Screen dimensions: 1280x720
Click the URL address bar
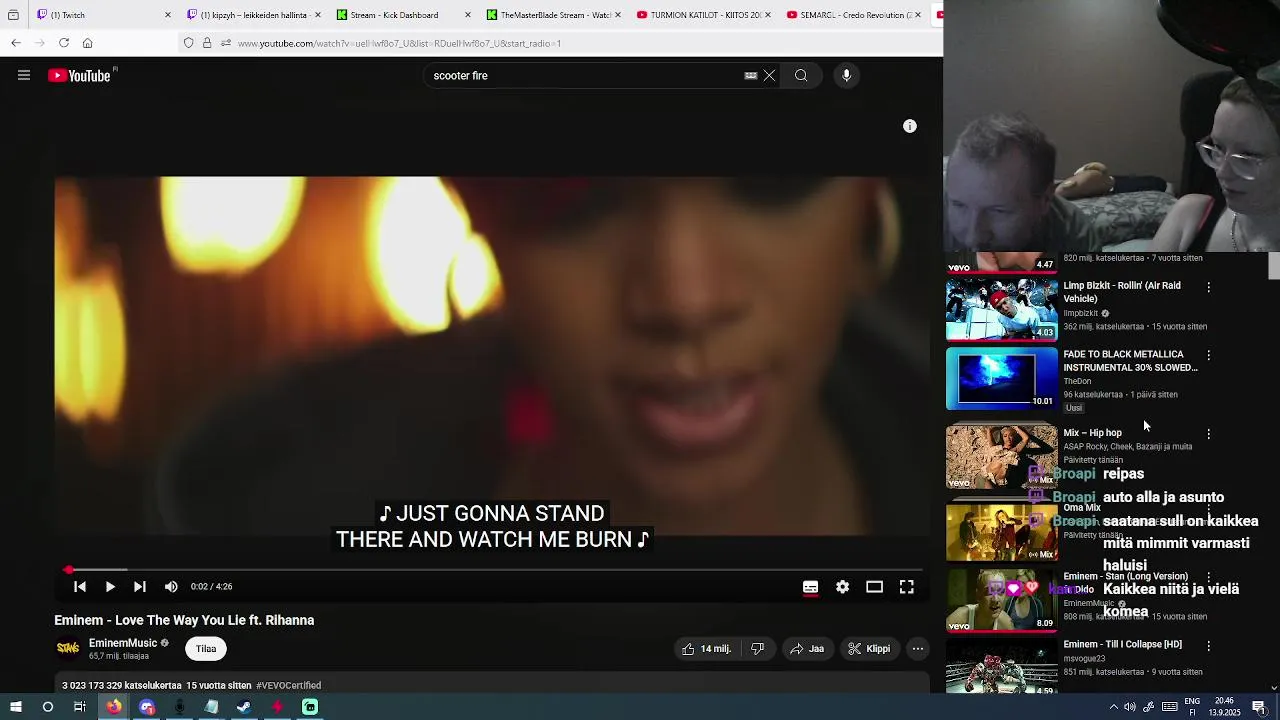point(560,43)
